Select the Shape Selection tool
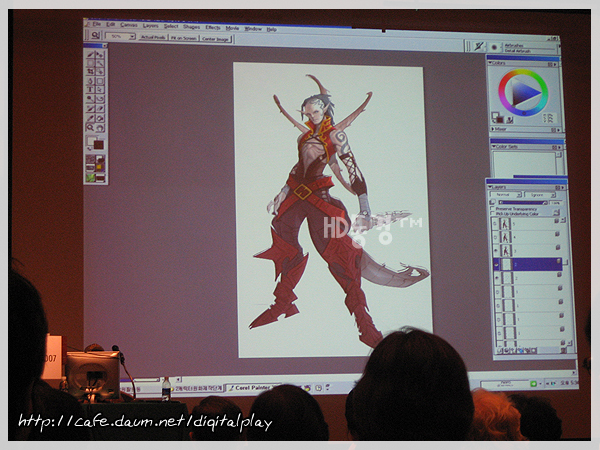600x450 pixels. click(x=100, y=90)
